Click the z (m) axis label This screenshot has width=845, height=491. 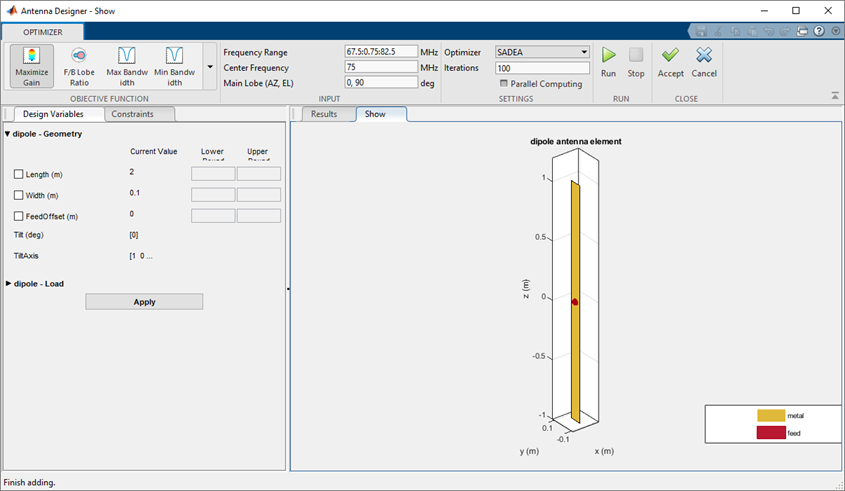[525, 289]
